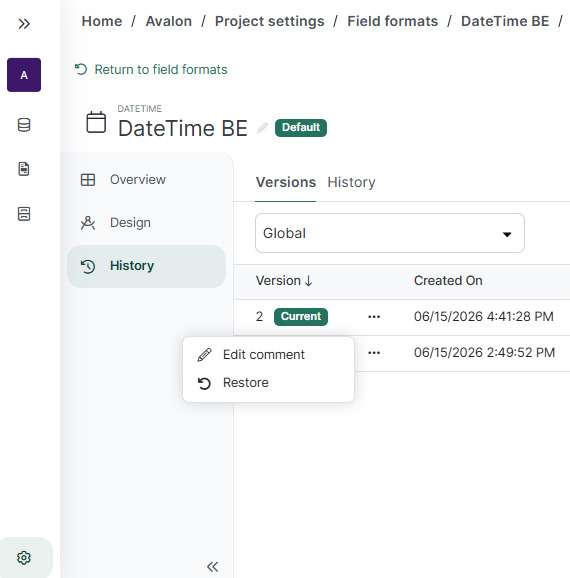The height and width of the screenshot is (578, 570).
Task: Switch to the History tab next to Versions
Action: pyautogui.click(x=351, y=182)
